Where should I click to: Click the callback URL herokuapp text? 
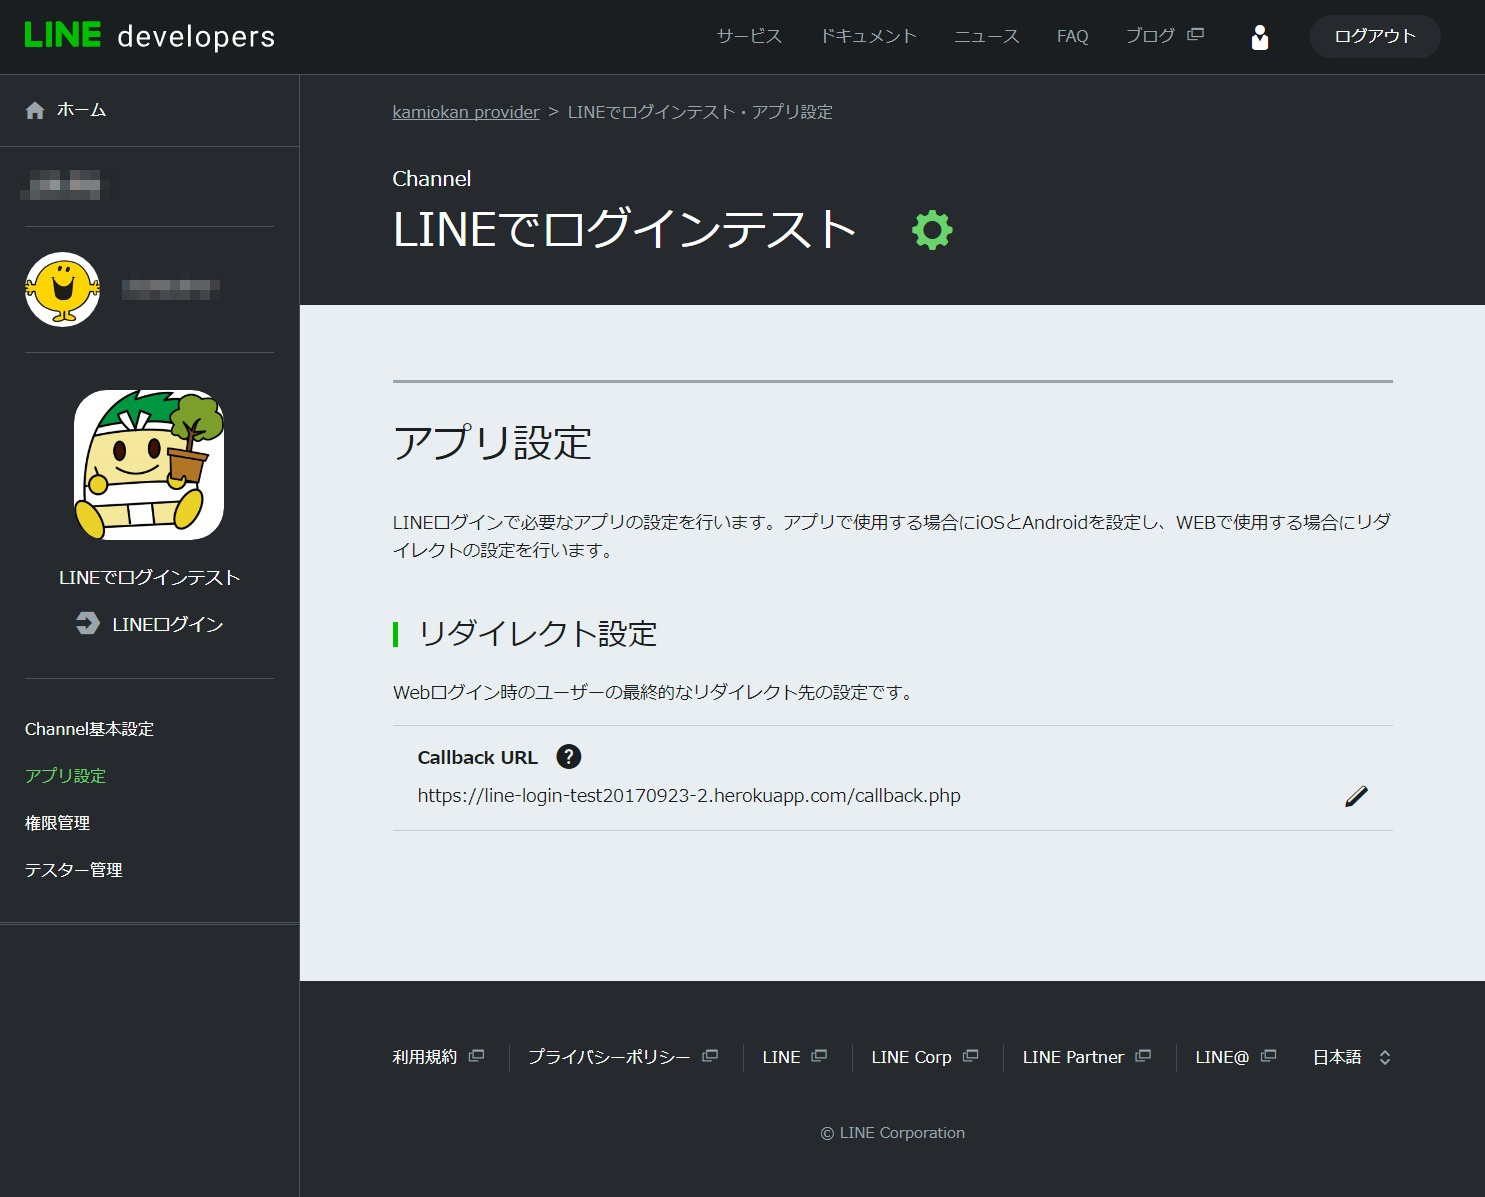689,796
